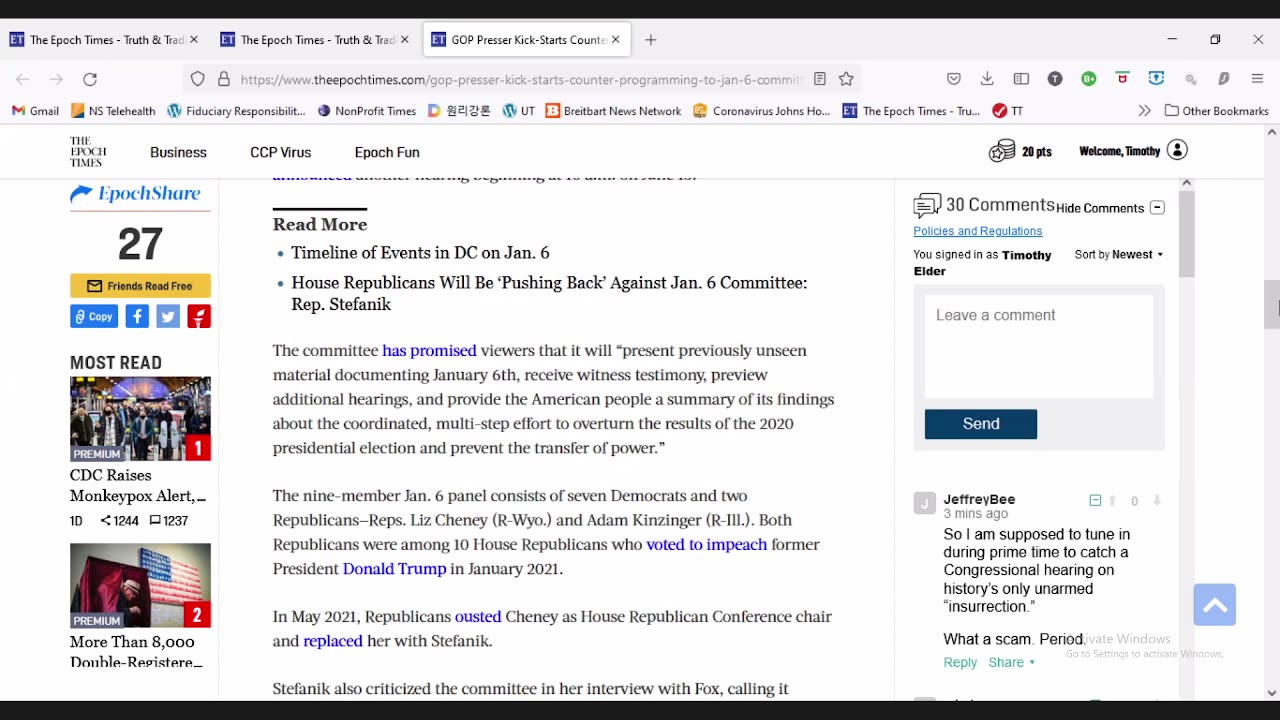
Task: Upvote JeffreyBee's comment
Action: pos(1112,501)
